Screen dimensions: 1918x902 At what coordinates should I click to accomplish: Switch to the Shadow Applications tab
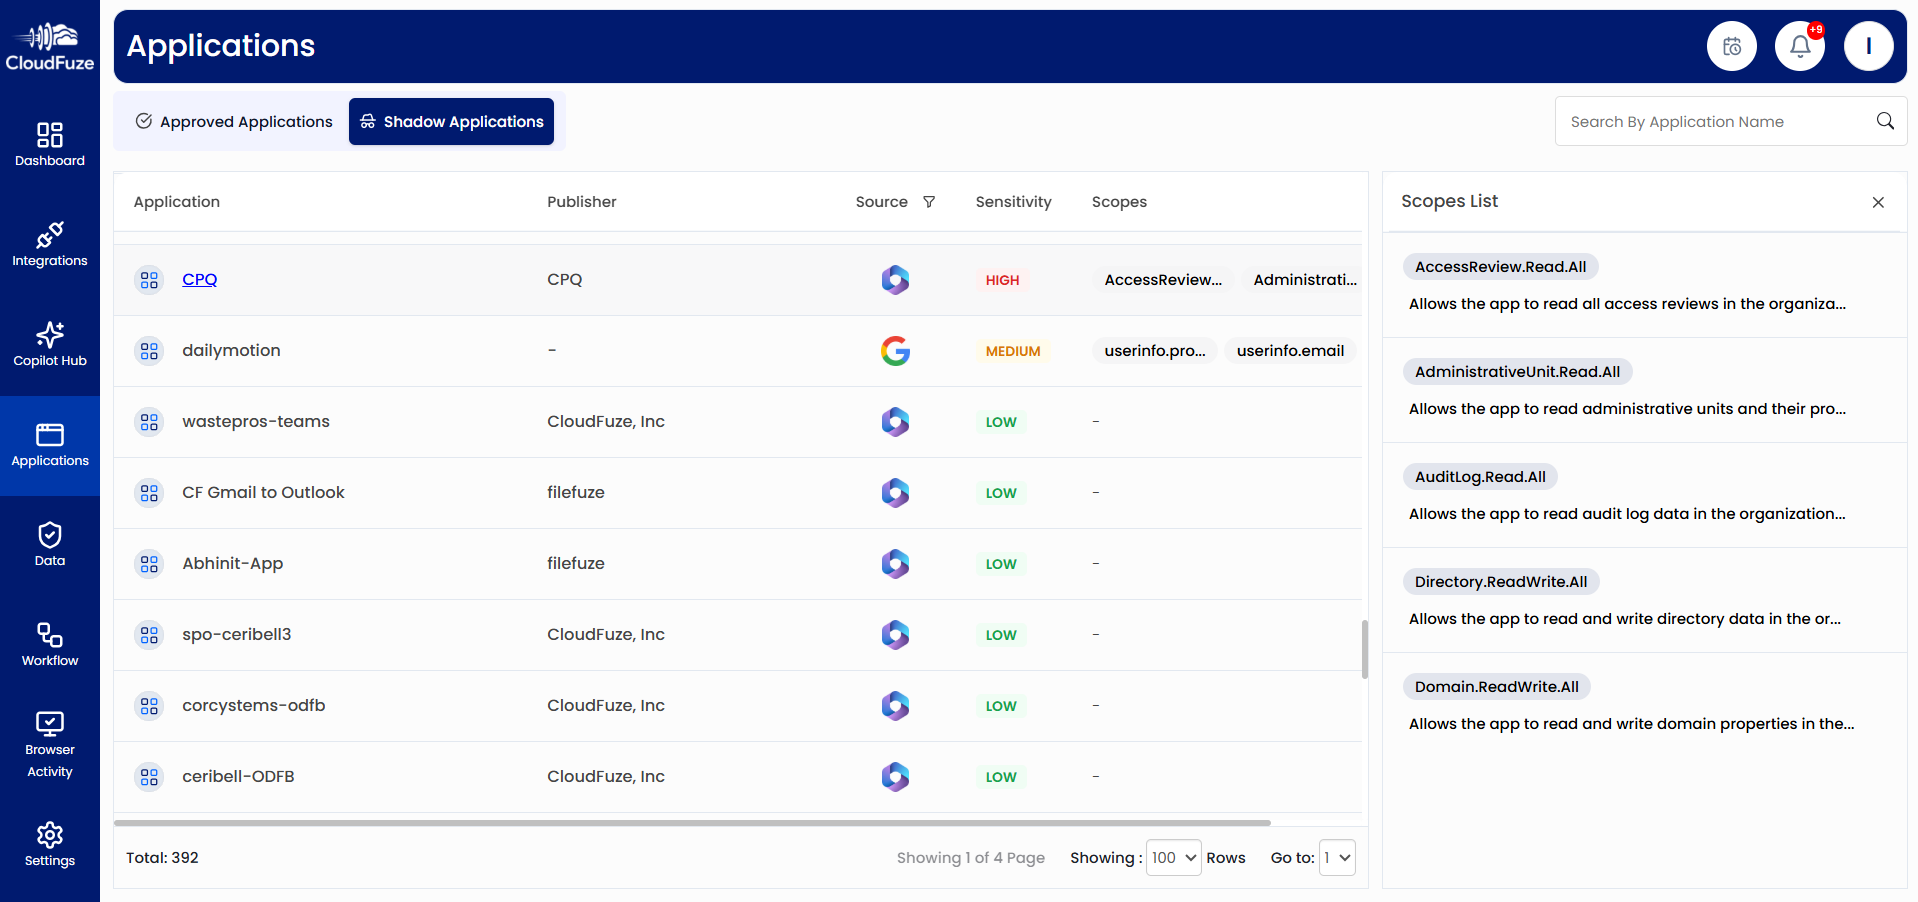click(x=451, y=121)
